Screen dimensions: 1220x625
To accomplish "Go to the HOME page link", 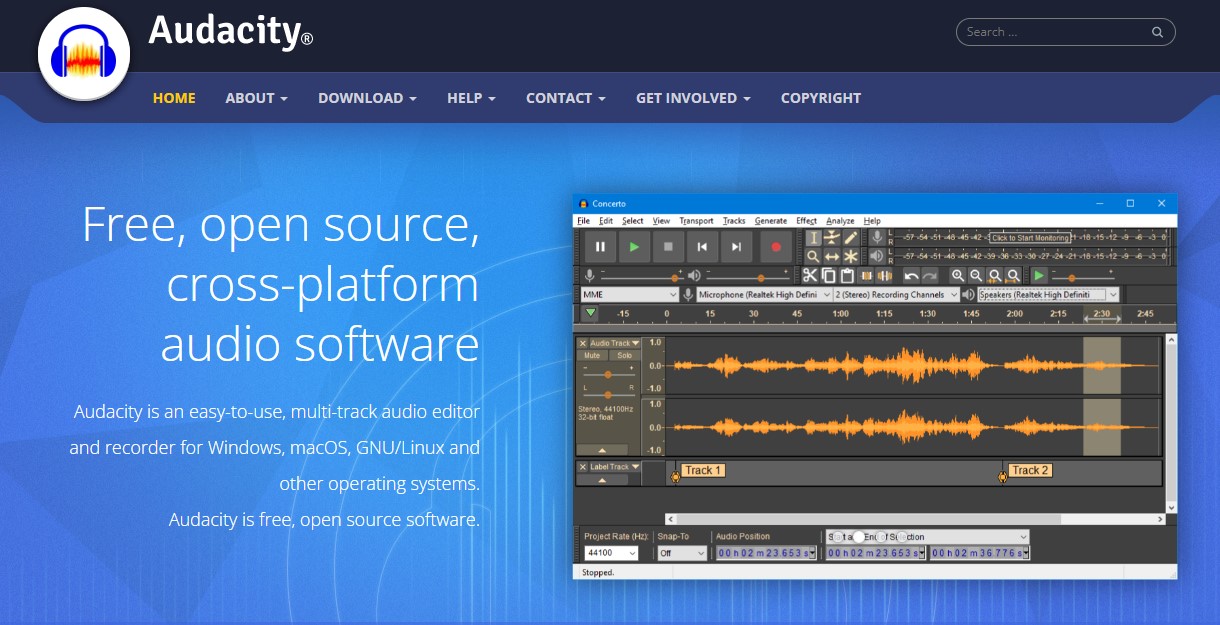I will click(x=174, y=98).
